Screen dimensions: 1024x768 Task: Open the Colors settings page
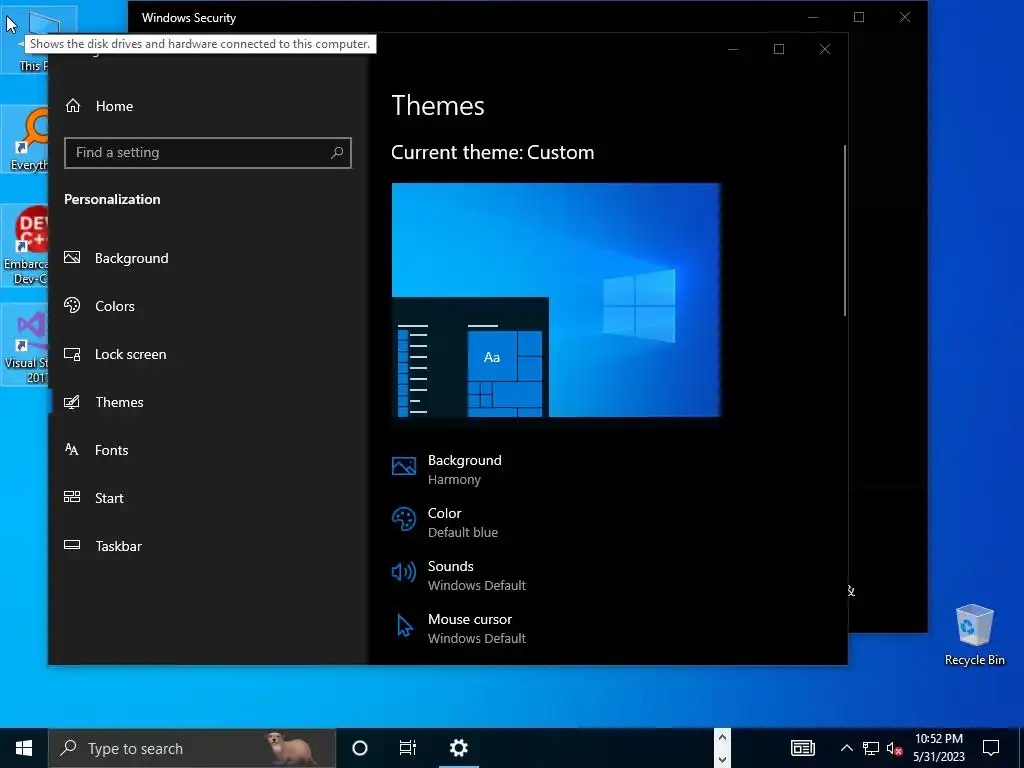pos(99,306)
